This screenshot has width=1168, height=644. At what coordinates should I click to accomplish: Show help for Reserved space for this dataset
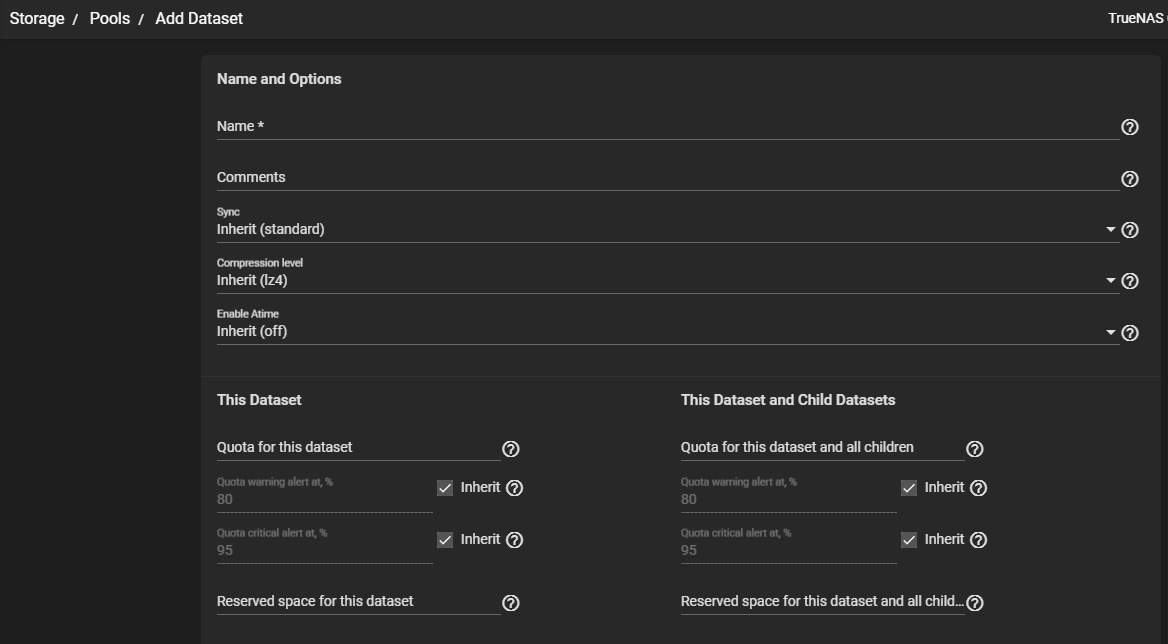510,603
